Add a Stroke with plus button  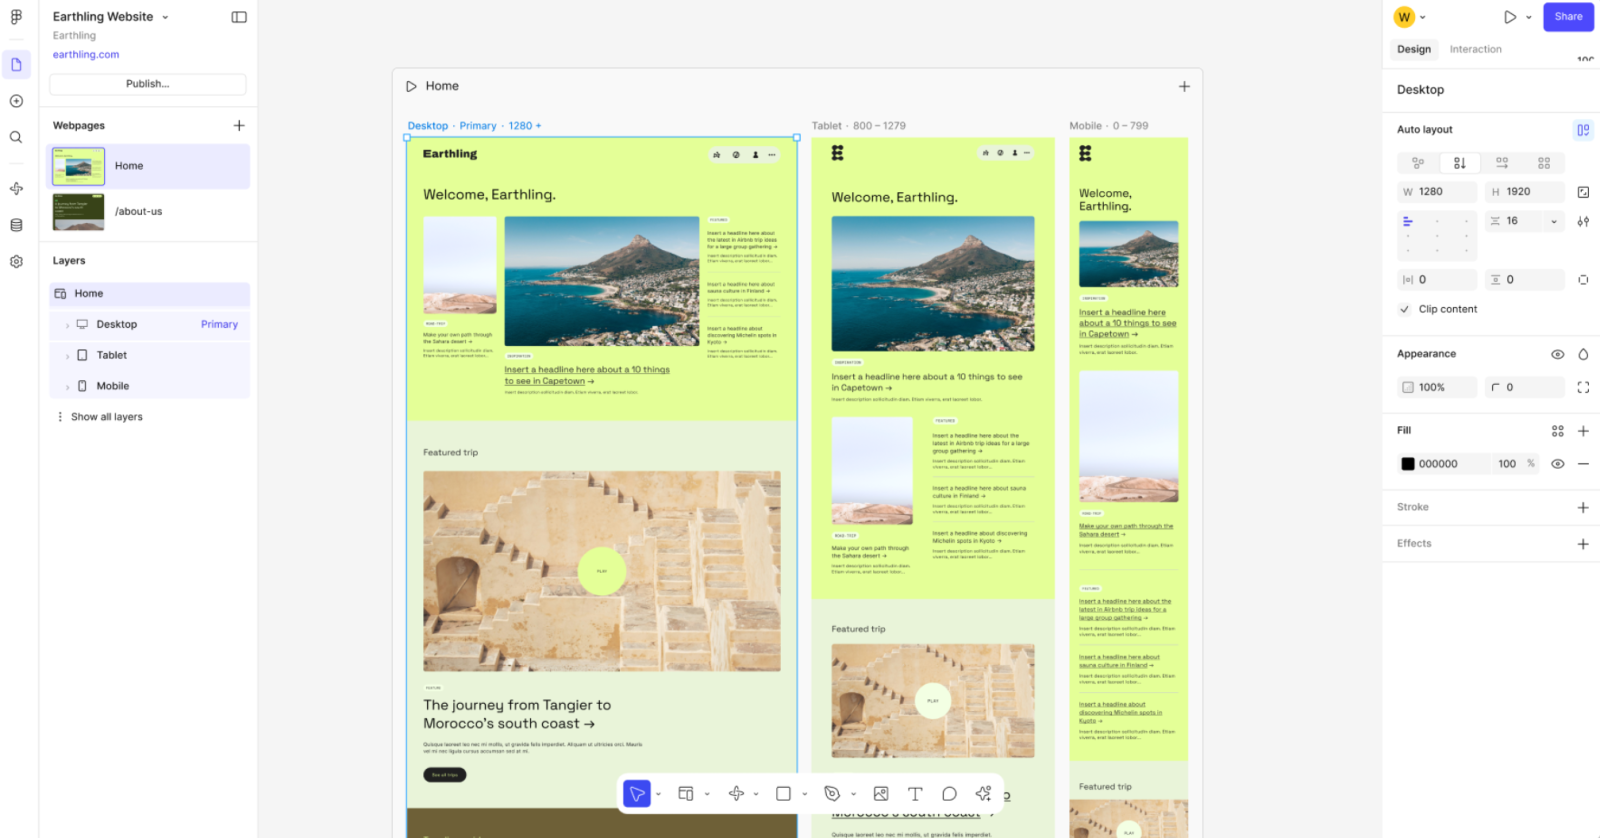[x=1583, y=508]
